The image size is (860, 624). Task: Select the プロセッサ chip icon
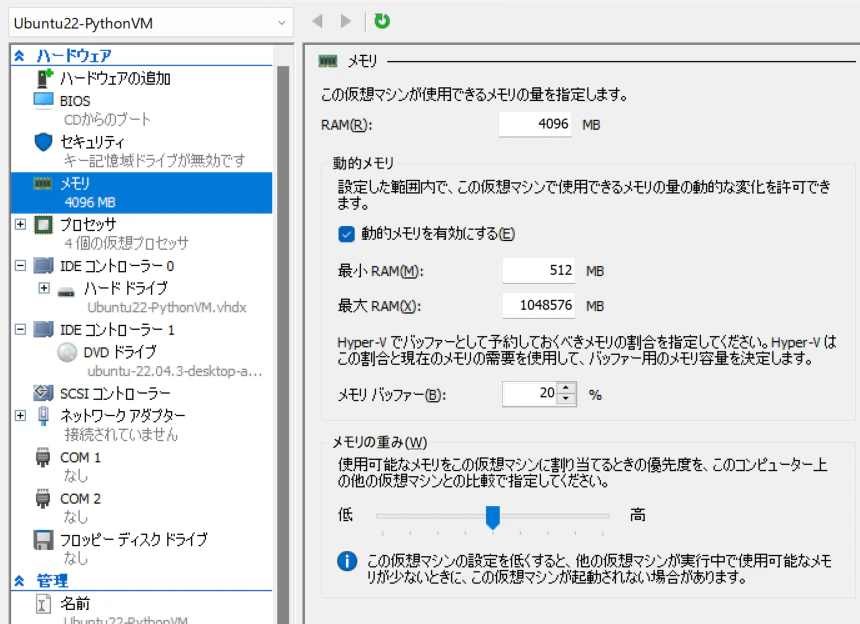pos(43,224)
